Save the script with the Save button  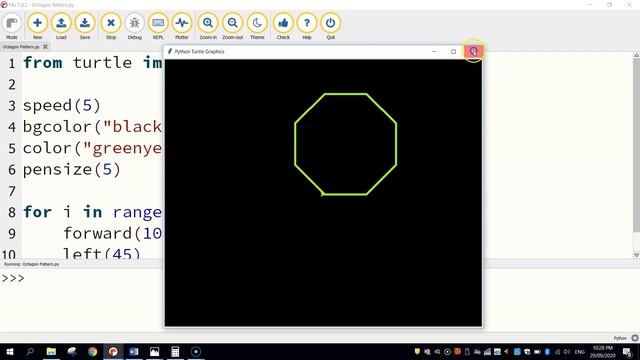coord(85,26)
